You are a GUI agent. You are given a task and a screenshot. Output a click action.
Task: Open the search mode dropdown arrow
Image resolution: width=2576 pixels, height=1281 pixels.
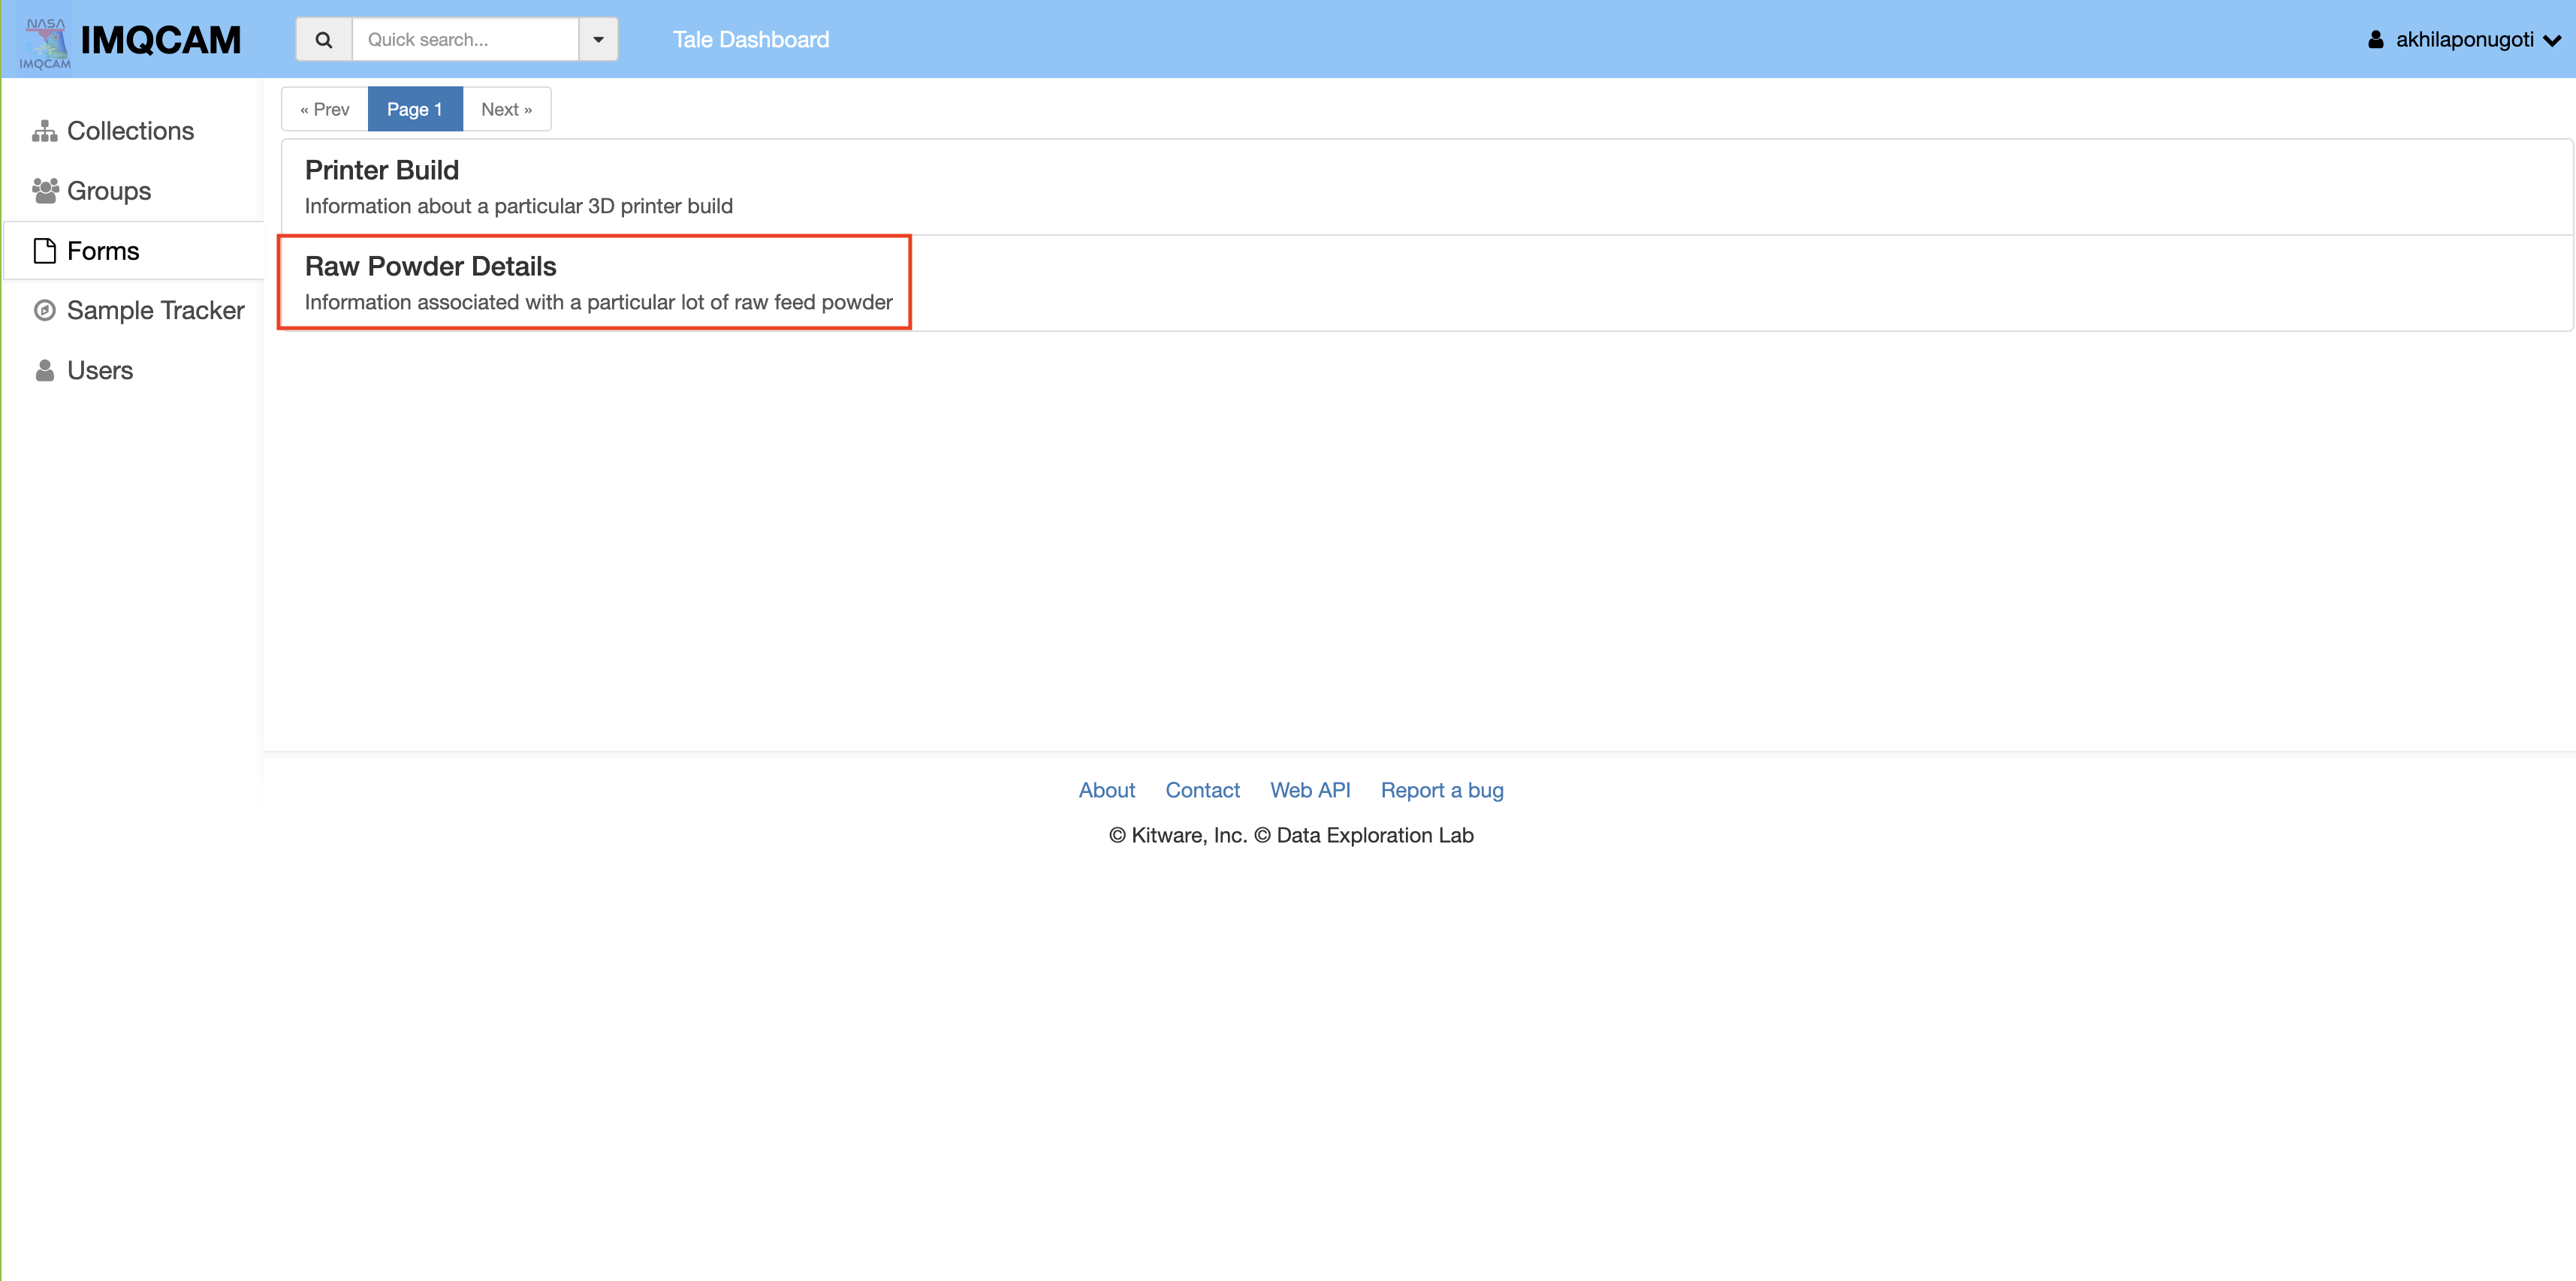(x=598, y=40)
